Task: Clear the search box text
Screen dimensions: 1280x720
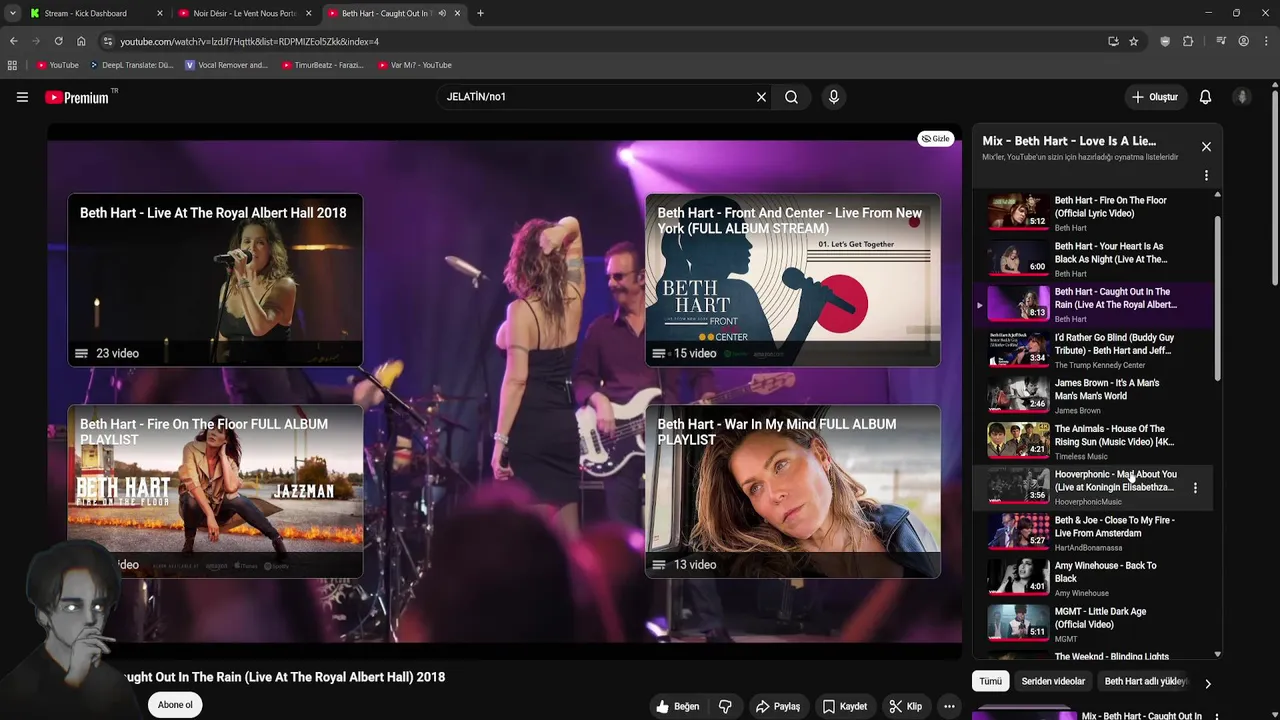Action: click(x=761, y=97)
